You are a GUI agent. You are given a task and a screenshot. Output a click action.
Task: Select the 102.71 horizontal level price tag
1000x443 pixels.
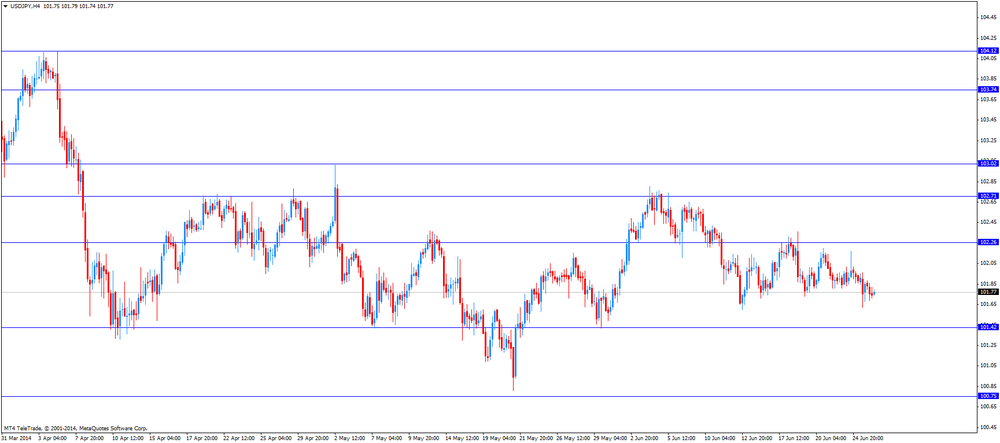point(988,196)
